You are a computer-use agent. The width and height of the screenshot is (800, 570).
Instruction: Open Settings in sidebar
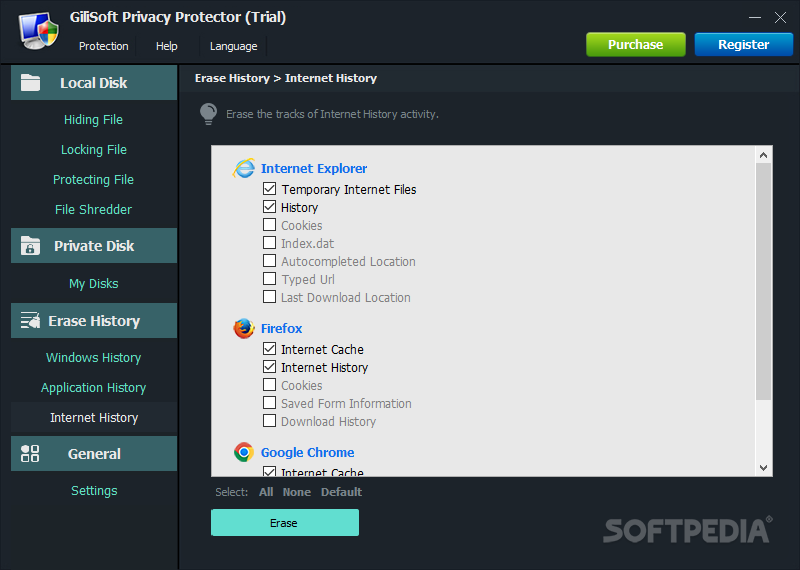94,490
